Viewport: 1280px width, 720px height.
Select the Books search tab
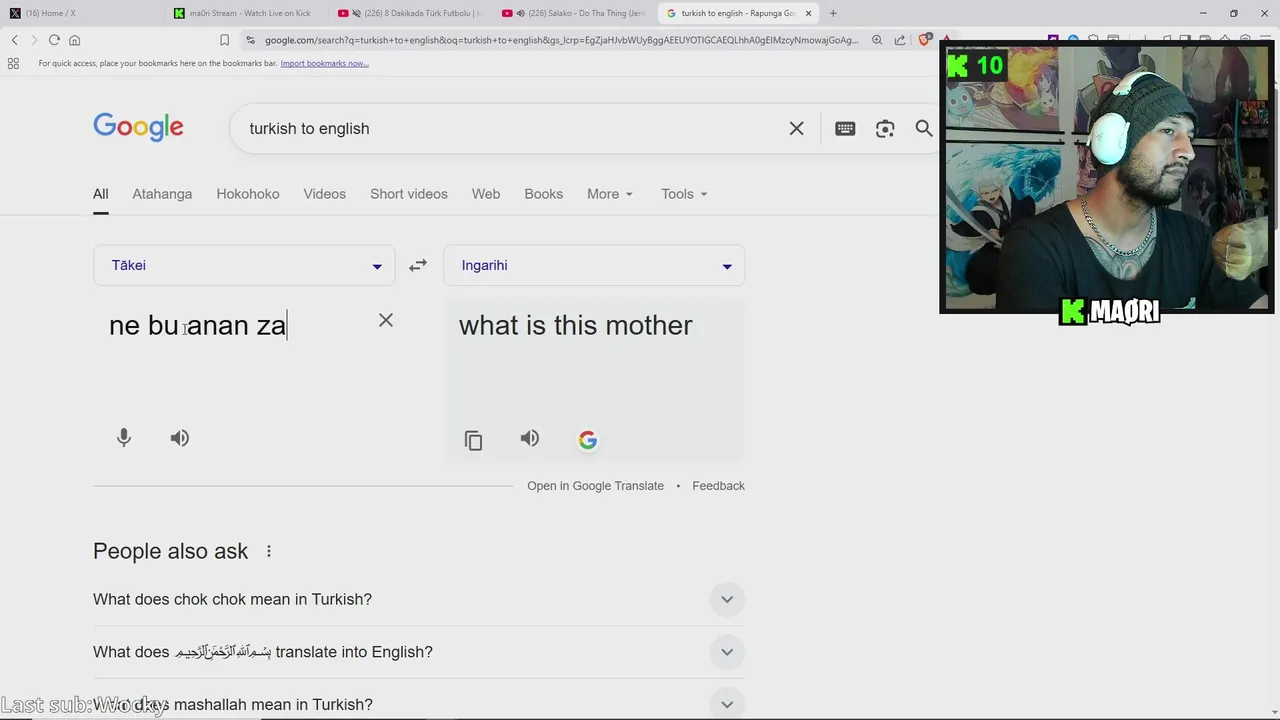click(x=544, y=194)
